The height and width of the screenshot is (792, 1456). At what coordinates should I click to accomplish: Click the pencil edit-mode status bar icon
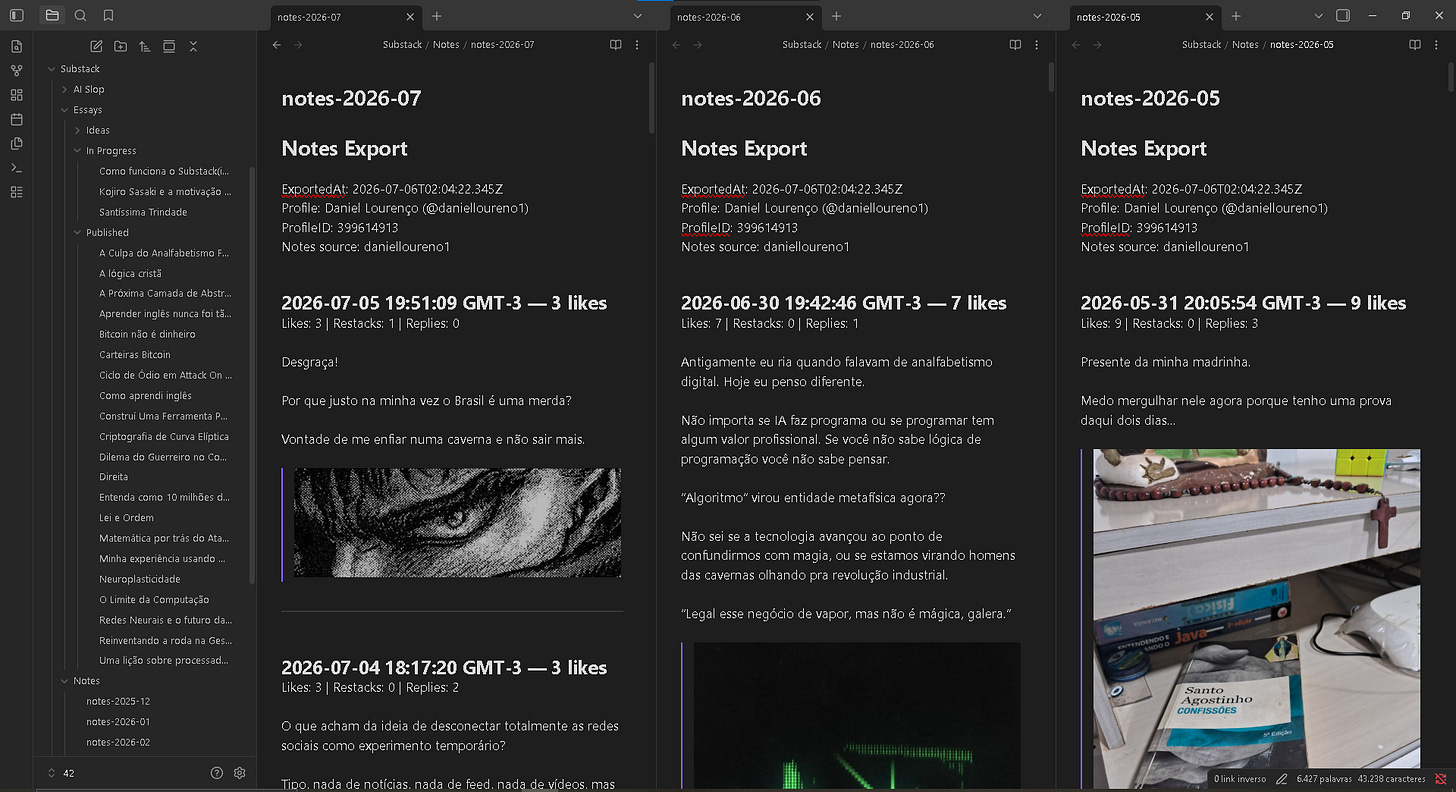pyautogui.click(x=1281, y=778)
